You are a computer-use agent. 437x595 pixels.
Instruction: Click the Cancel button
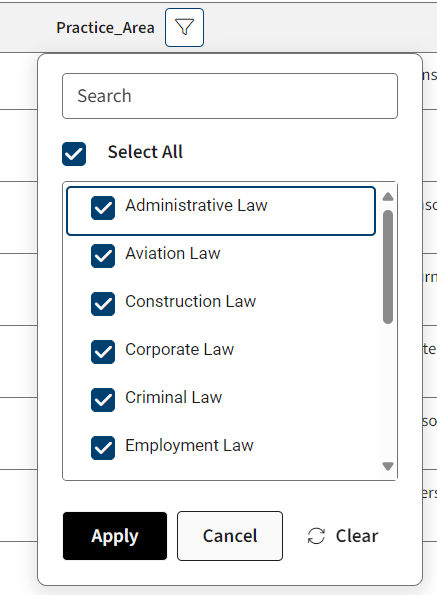coord(230,536)
